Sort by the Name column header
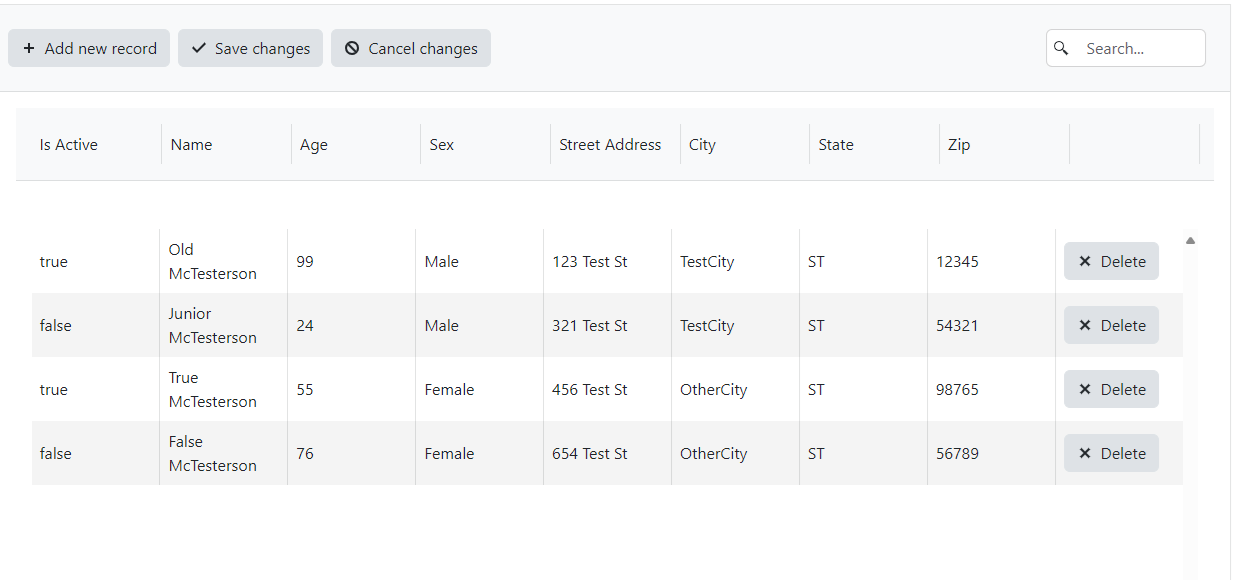Viewport: 1233px width, 580px height. 192,144
